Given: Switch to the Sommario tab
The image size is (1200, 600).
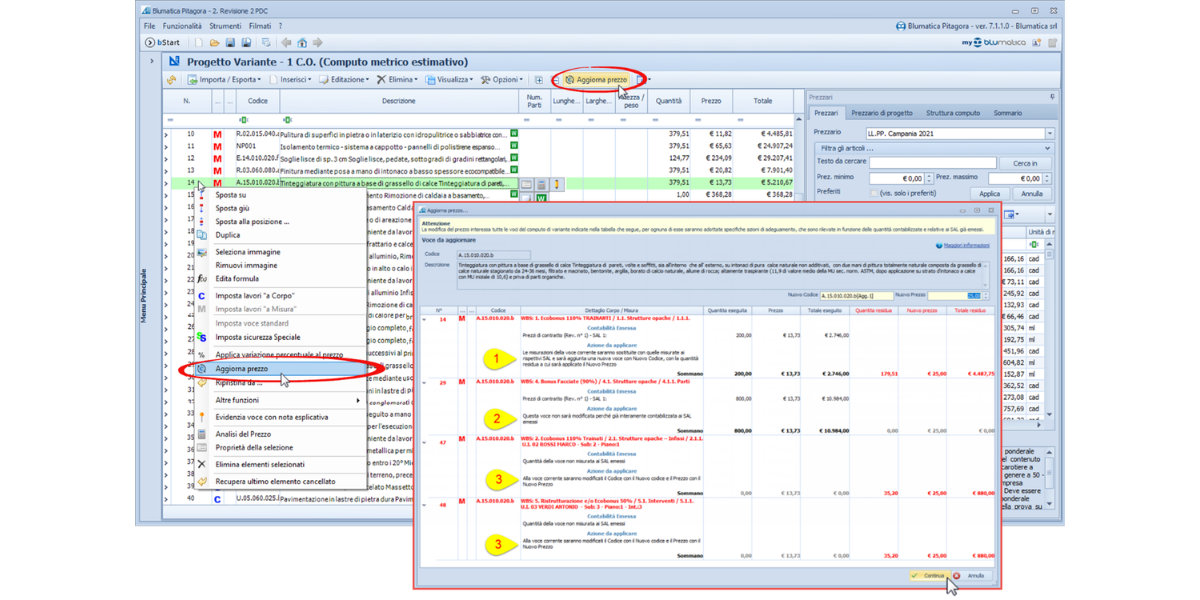Looking at the screenshot, I should point(1008,113).
